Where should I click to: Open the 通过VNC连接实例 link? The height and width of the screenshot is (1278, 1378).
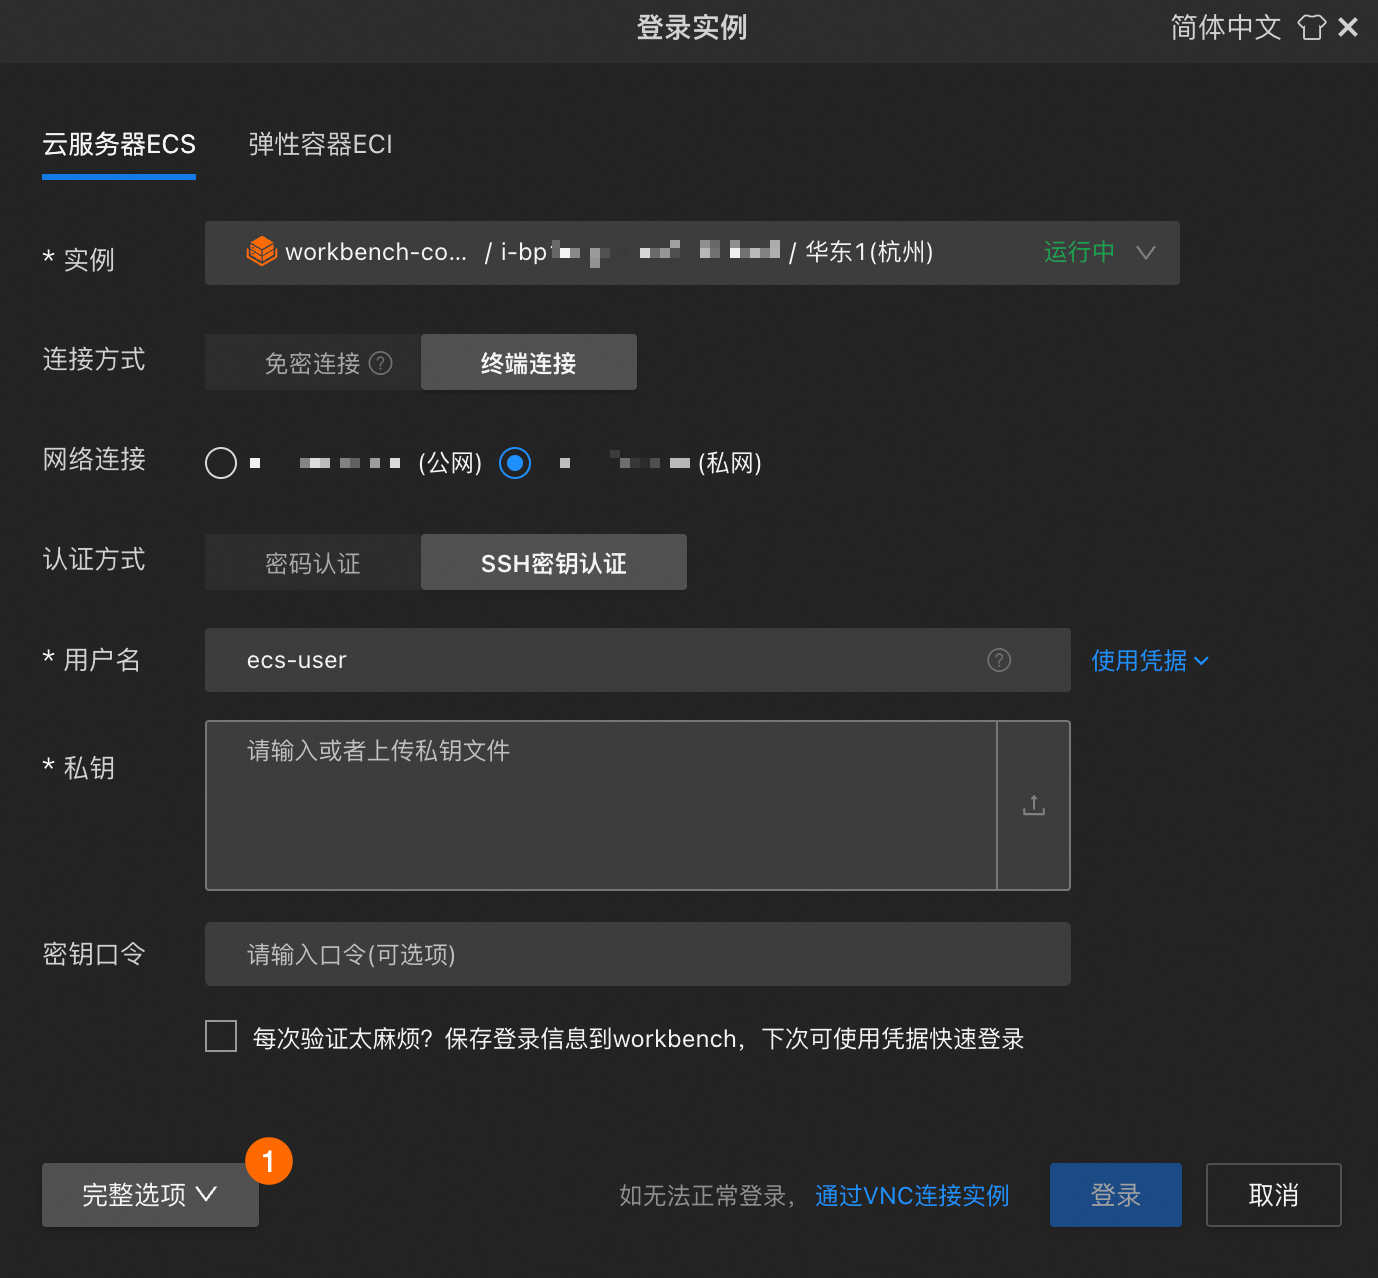(912, 1196)
